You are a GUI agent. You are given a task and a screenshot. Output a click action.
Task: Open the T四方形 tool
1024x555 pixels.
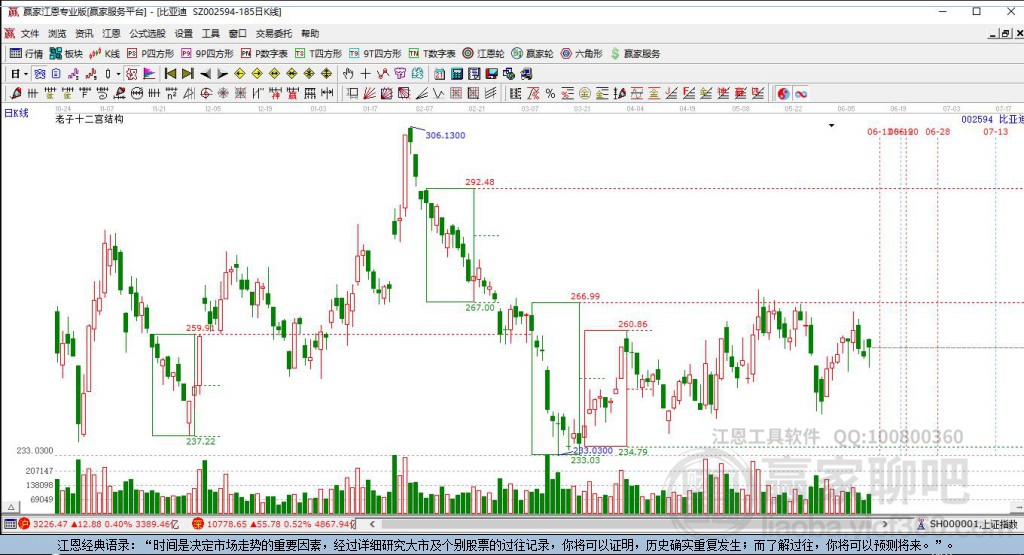tap(319, 54)
